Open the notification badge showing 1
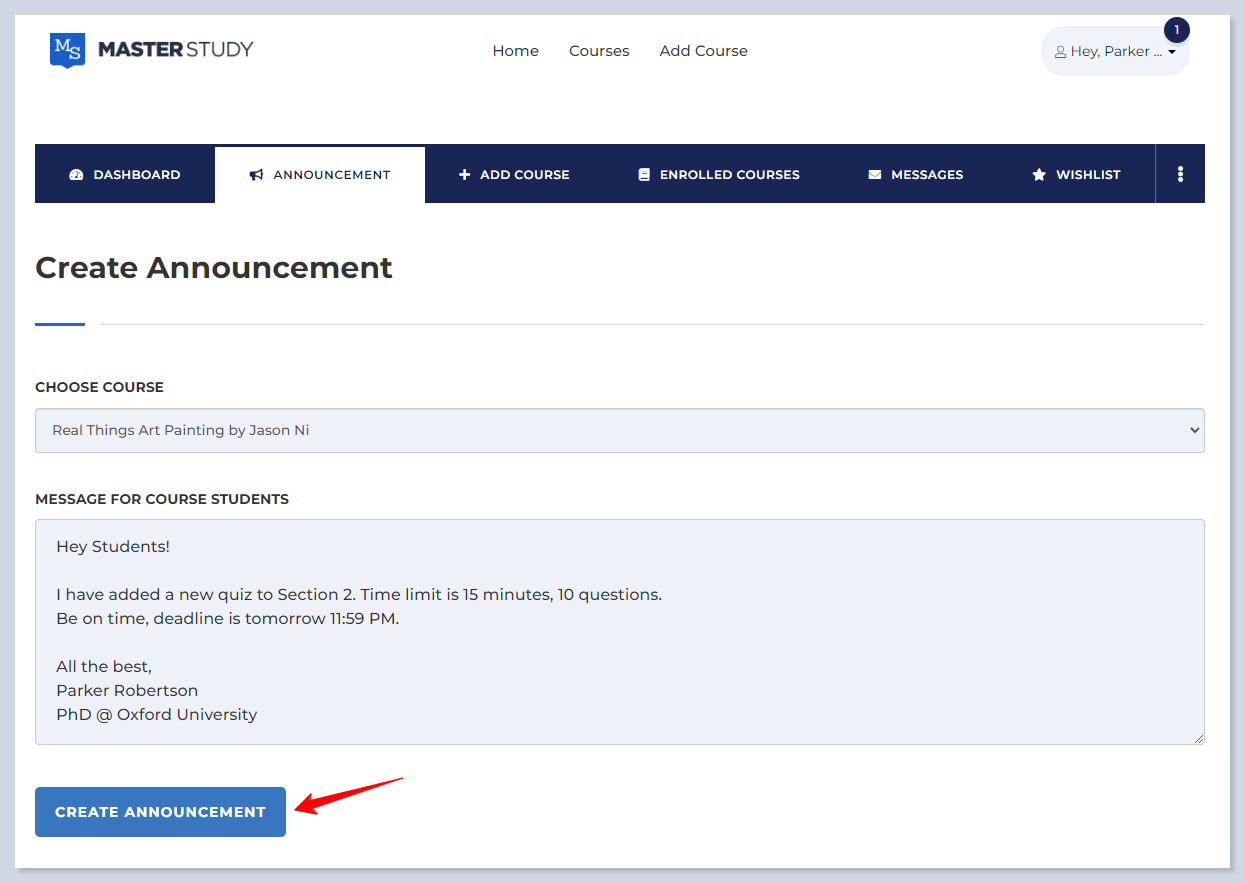Image resolution: width=1245 pixels, height=883 pixels. pyautogui.click(x=1176, y=30)
